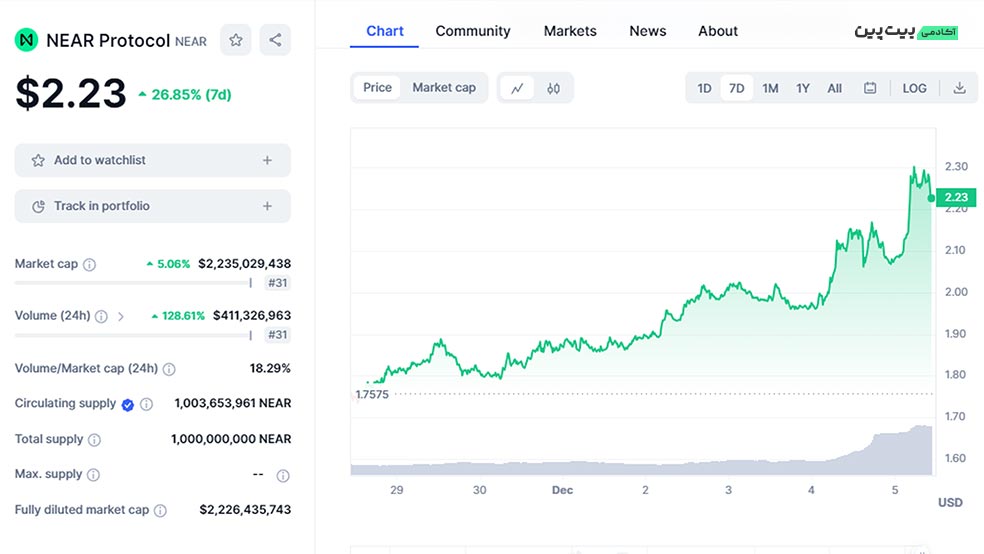Image resolution: width=984 pixels, height=554 pixels.
Task: Switch to line chart view icon
Action: pos(517,88)
